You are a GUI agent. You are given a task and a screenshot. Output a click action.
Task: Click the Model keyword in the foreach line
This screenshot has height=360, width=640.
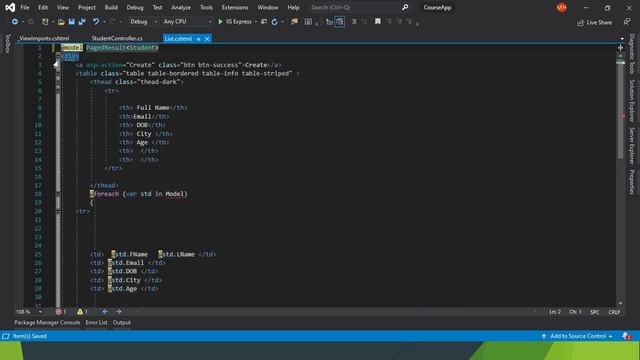174,194
